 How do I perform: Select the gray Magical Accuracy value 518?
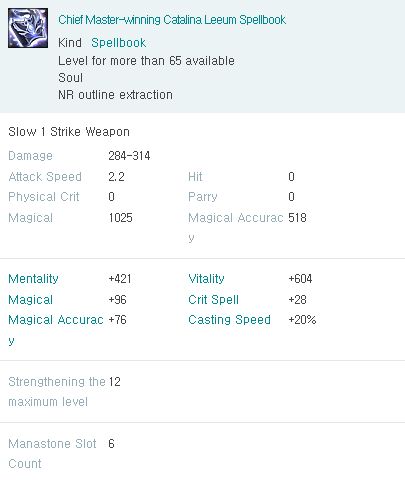pyautogui.click(x=297, y=218)
